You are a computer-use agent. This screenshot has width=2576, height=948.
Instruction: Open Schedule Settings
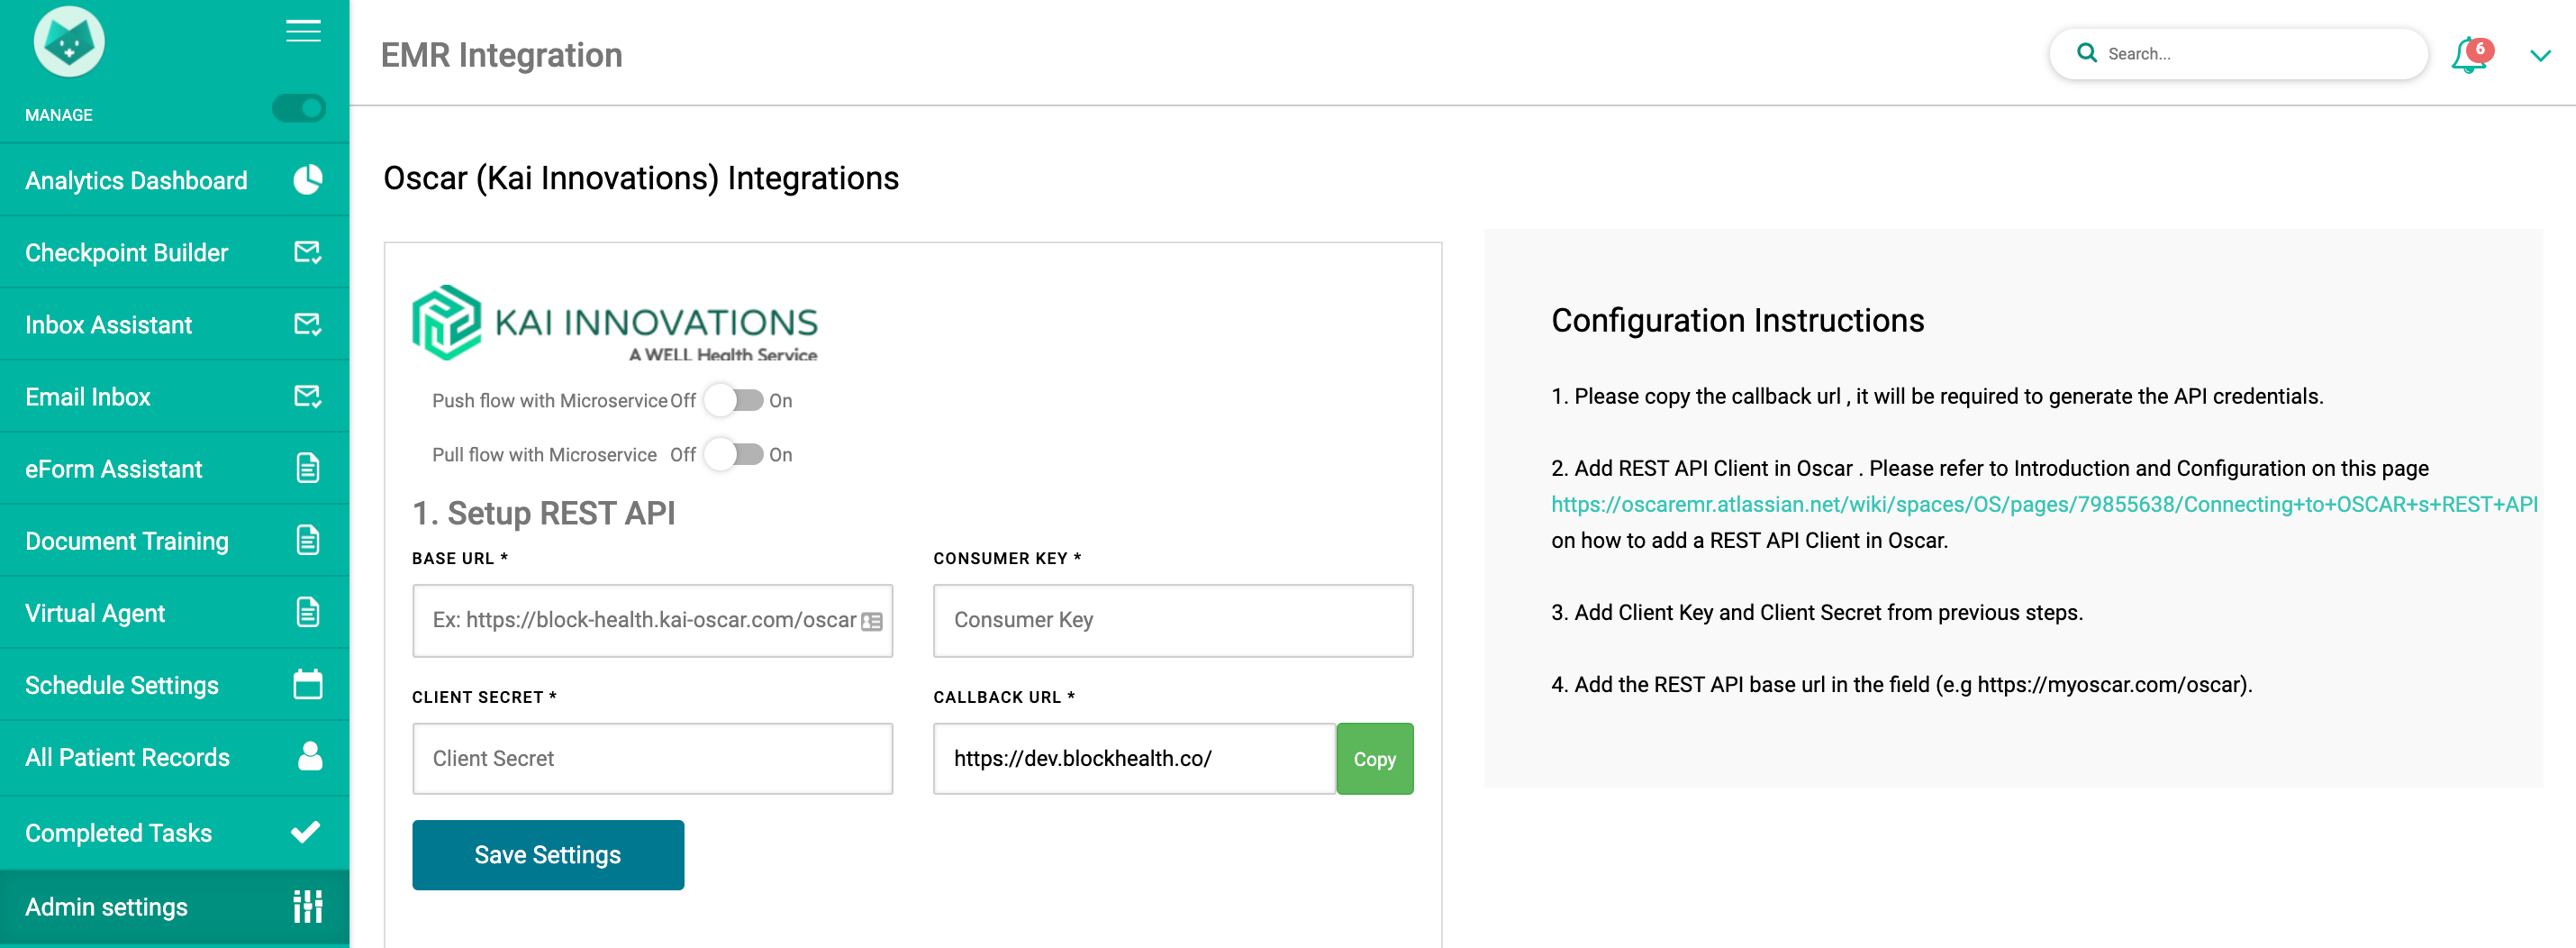click(x=175, y=684)
